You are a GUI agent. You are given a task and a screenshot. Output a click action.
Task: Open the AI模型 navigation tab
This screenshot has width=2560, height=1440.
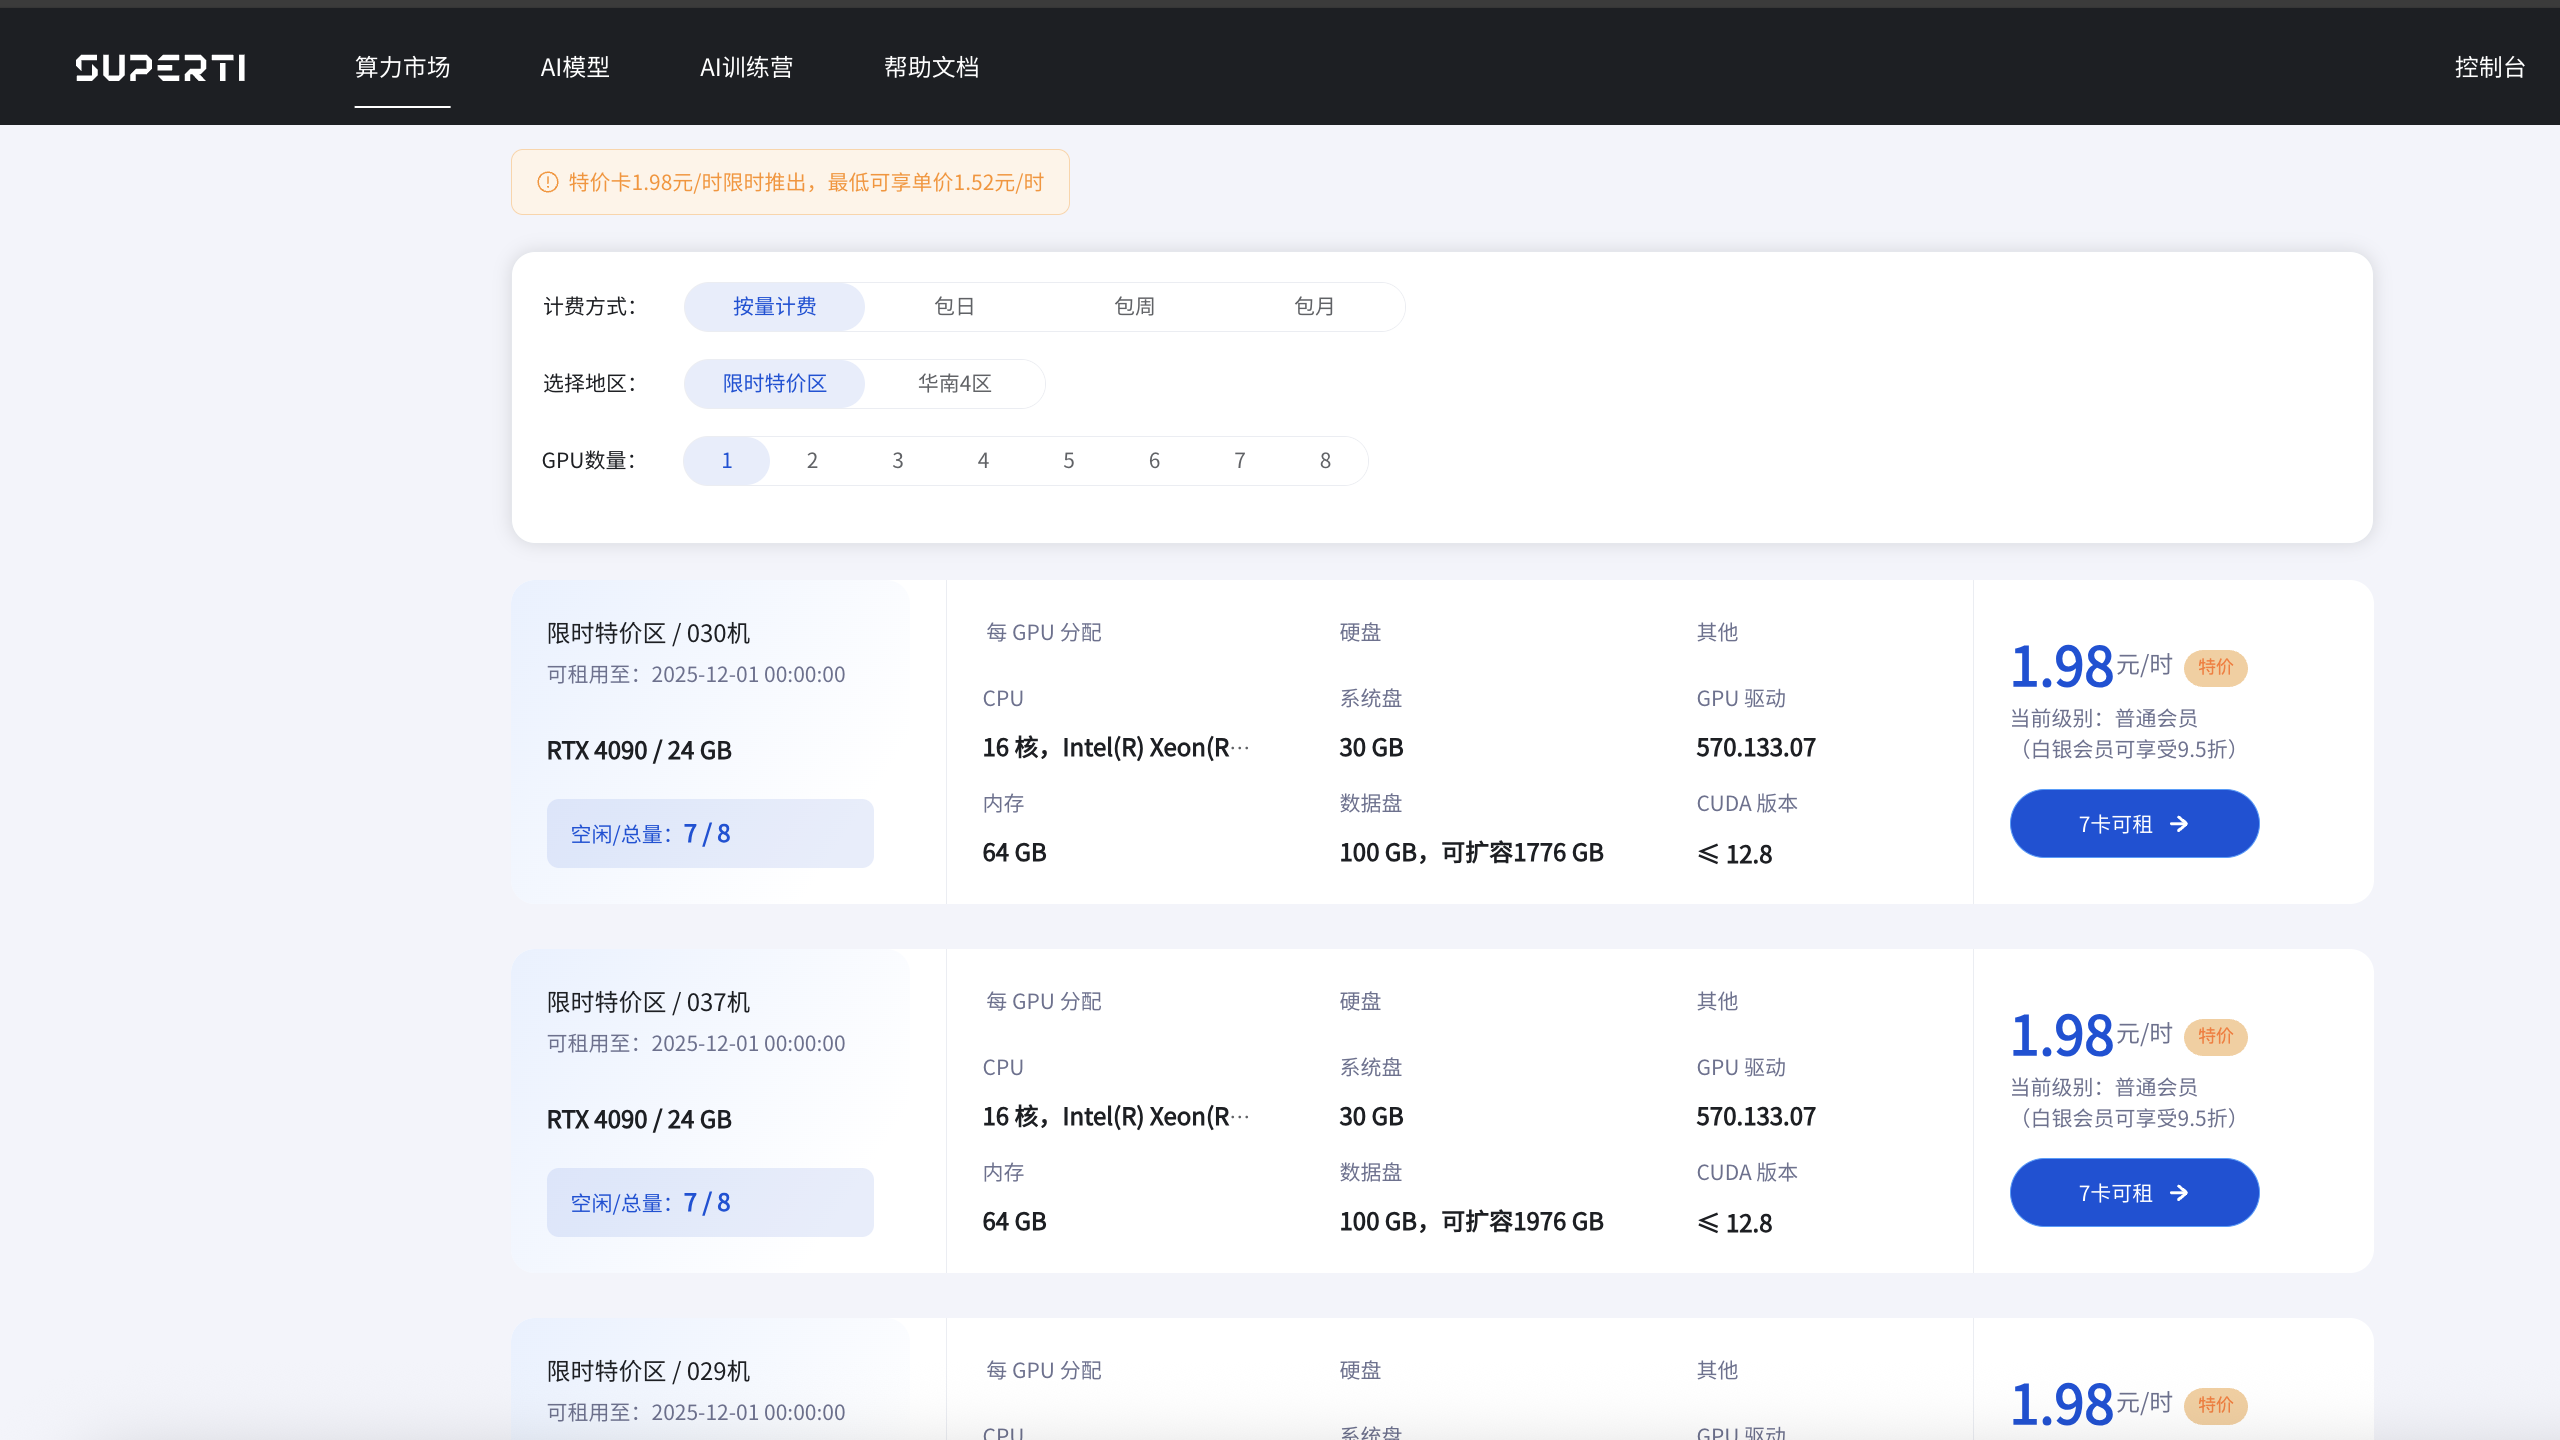click(575, 67)
